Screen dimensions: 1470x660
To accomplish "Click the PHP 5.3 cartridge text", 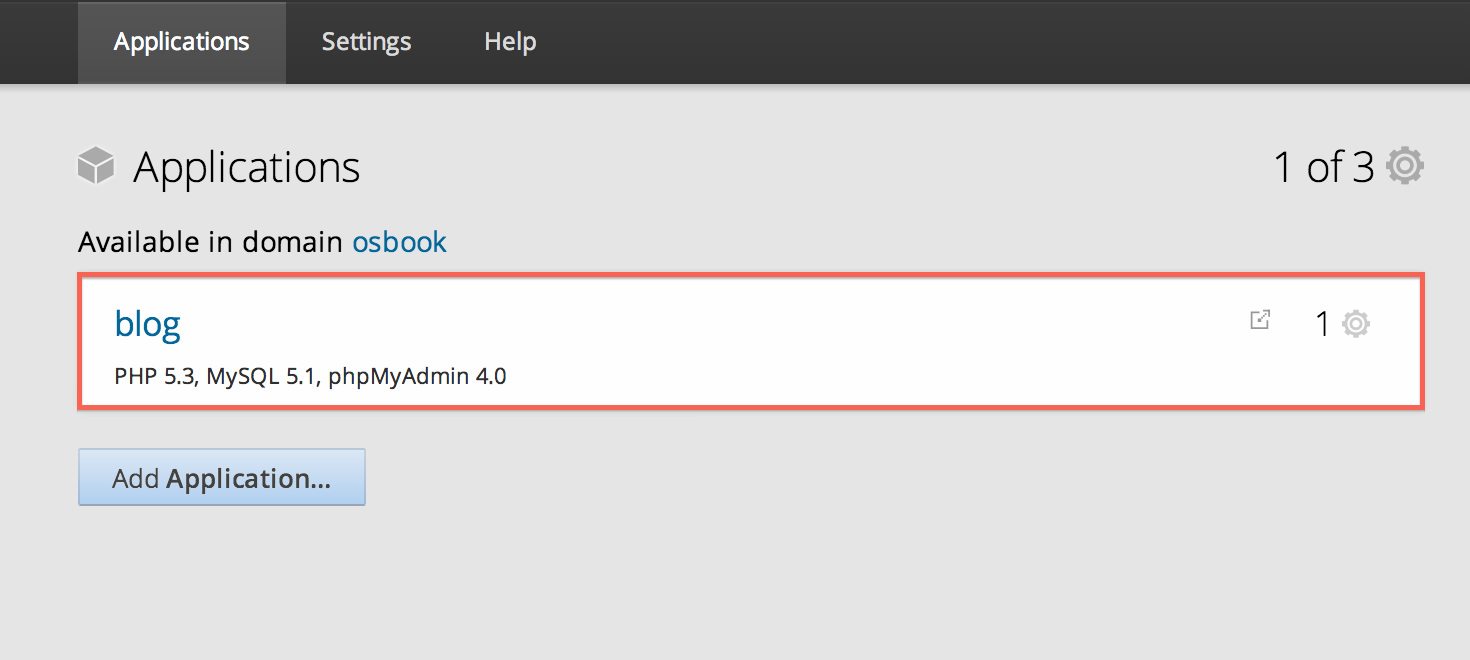I will pos(155,377).
